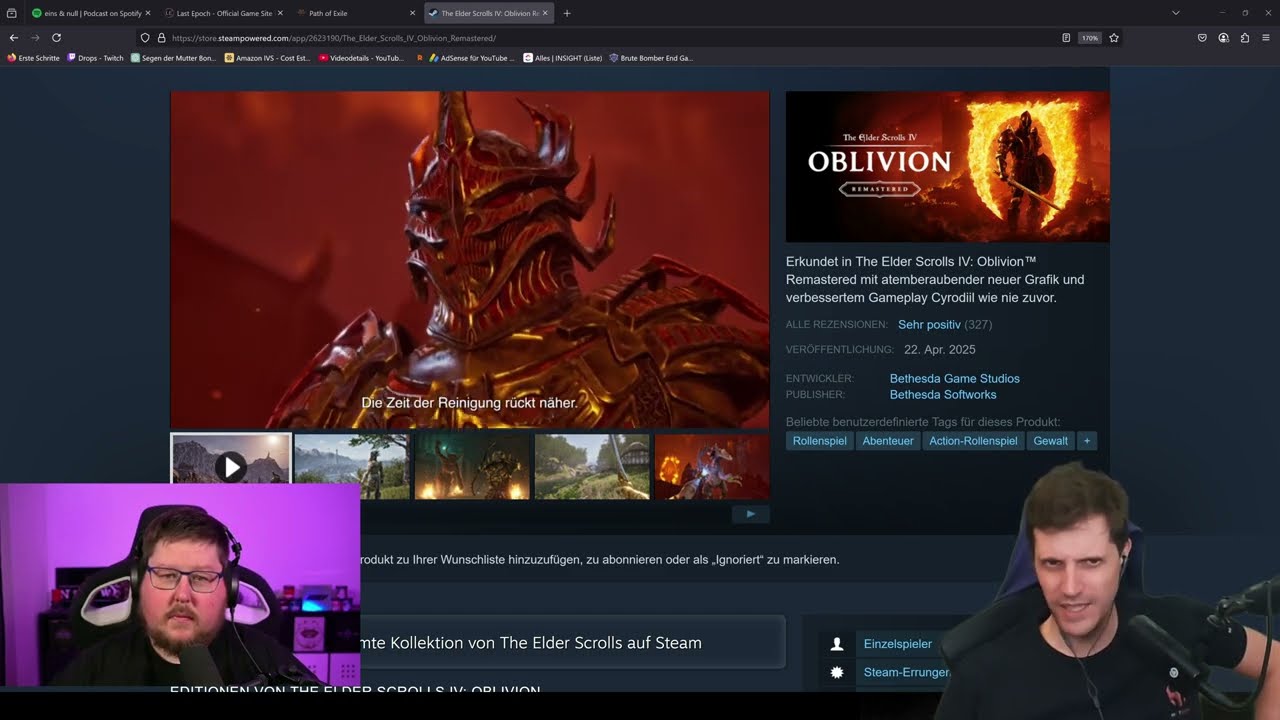This screenshot has height=720, width=1280.
Task: Play the trailer video thumbnail
Action: [x=231, y=466]
